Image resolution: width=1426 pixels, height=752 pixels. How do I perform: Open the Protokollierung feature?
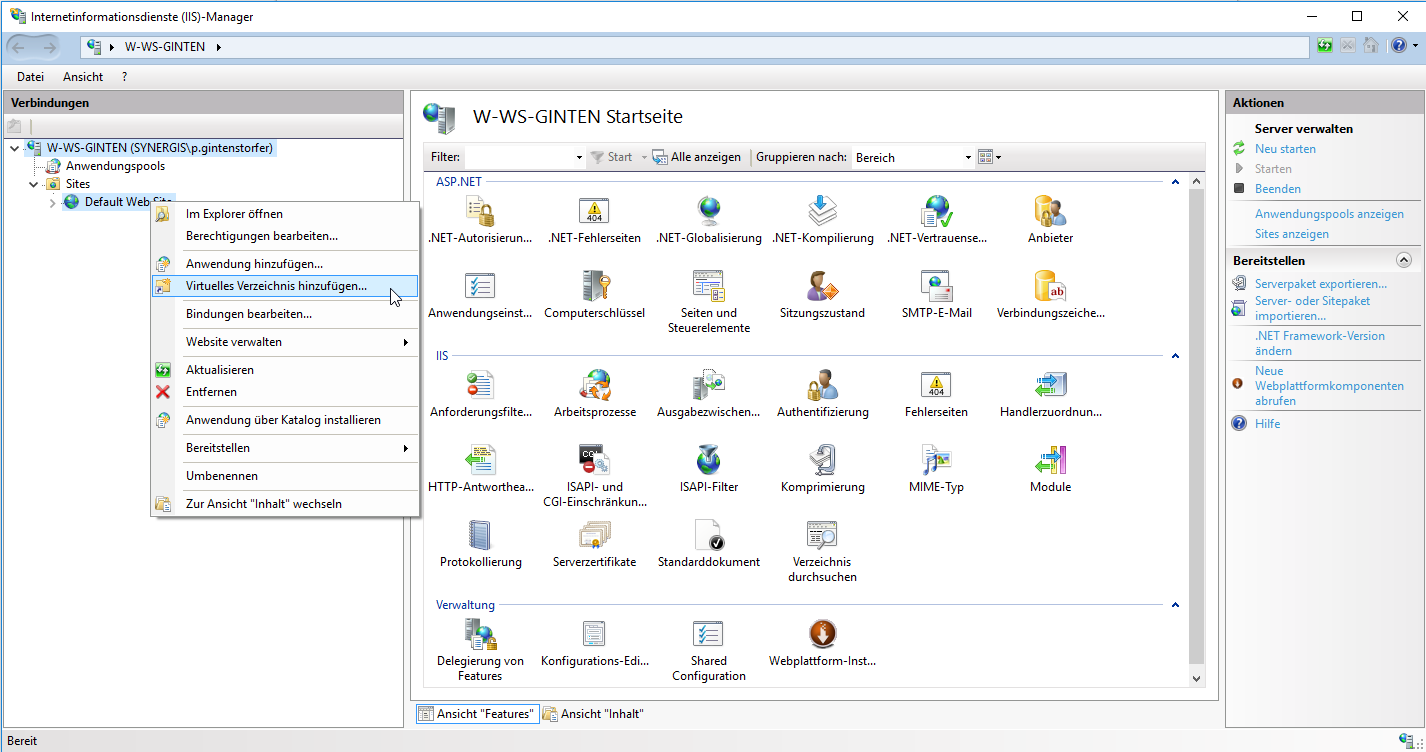tap(480, 542)
